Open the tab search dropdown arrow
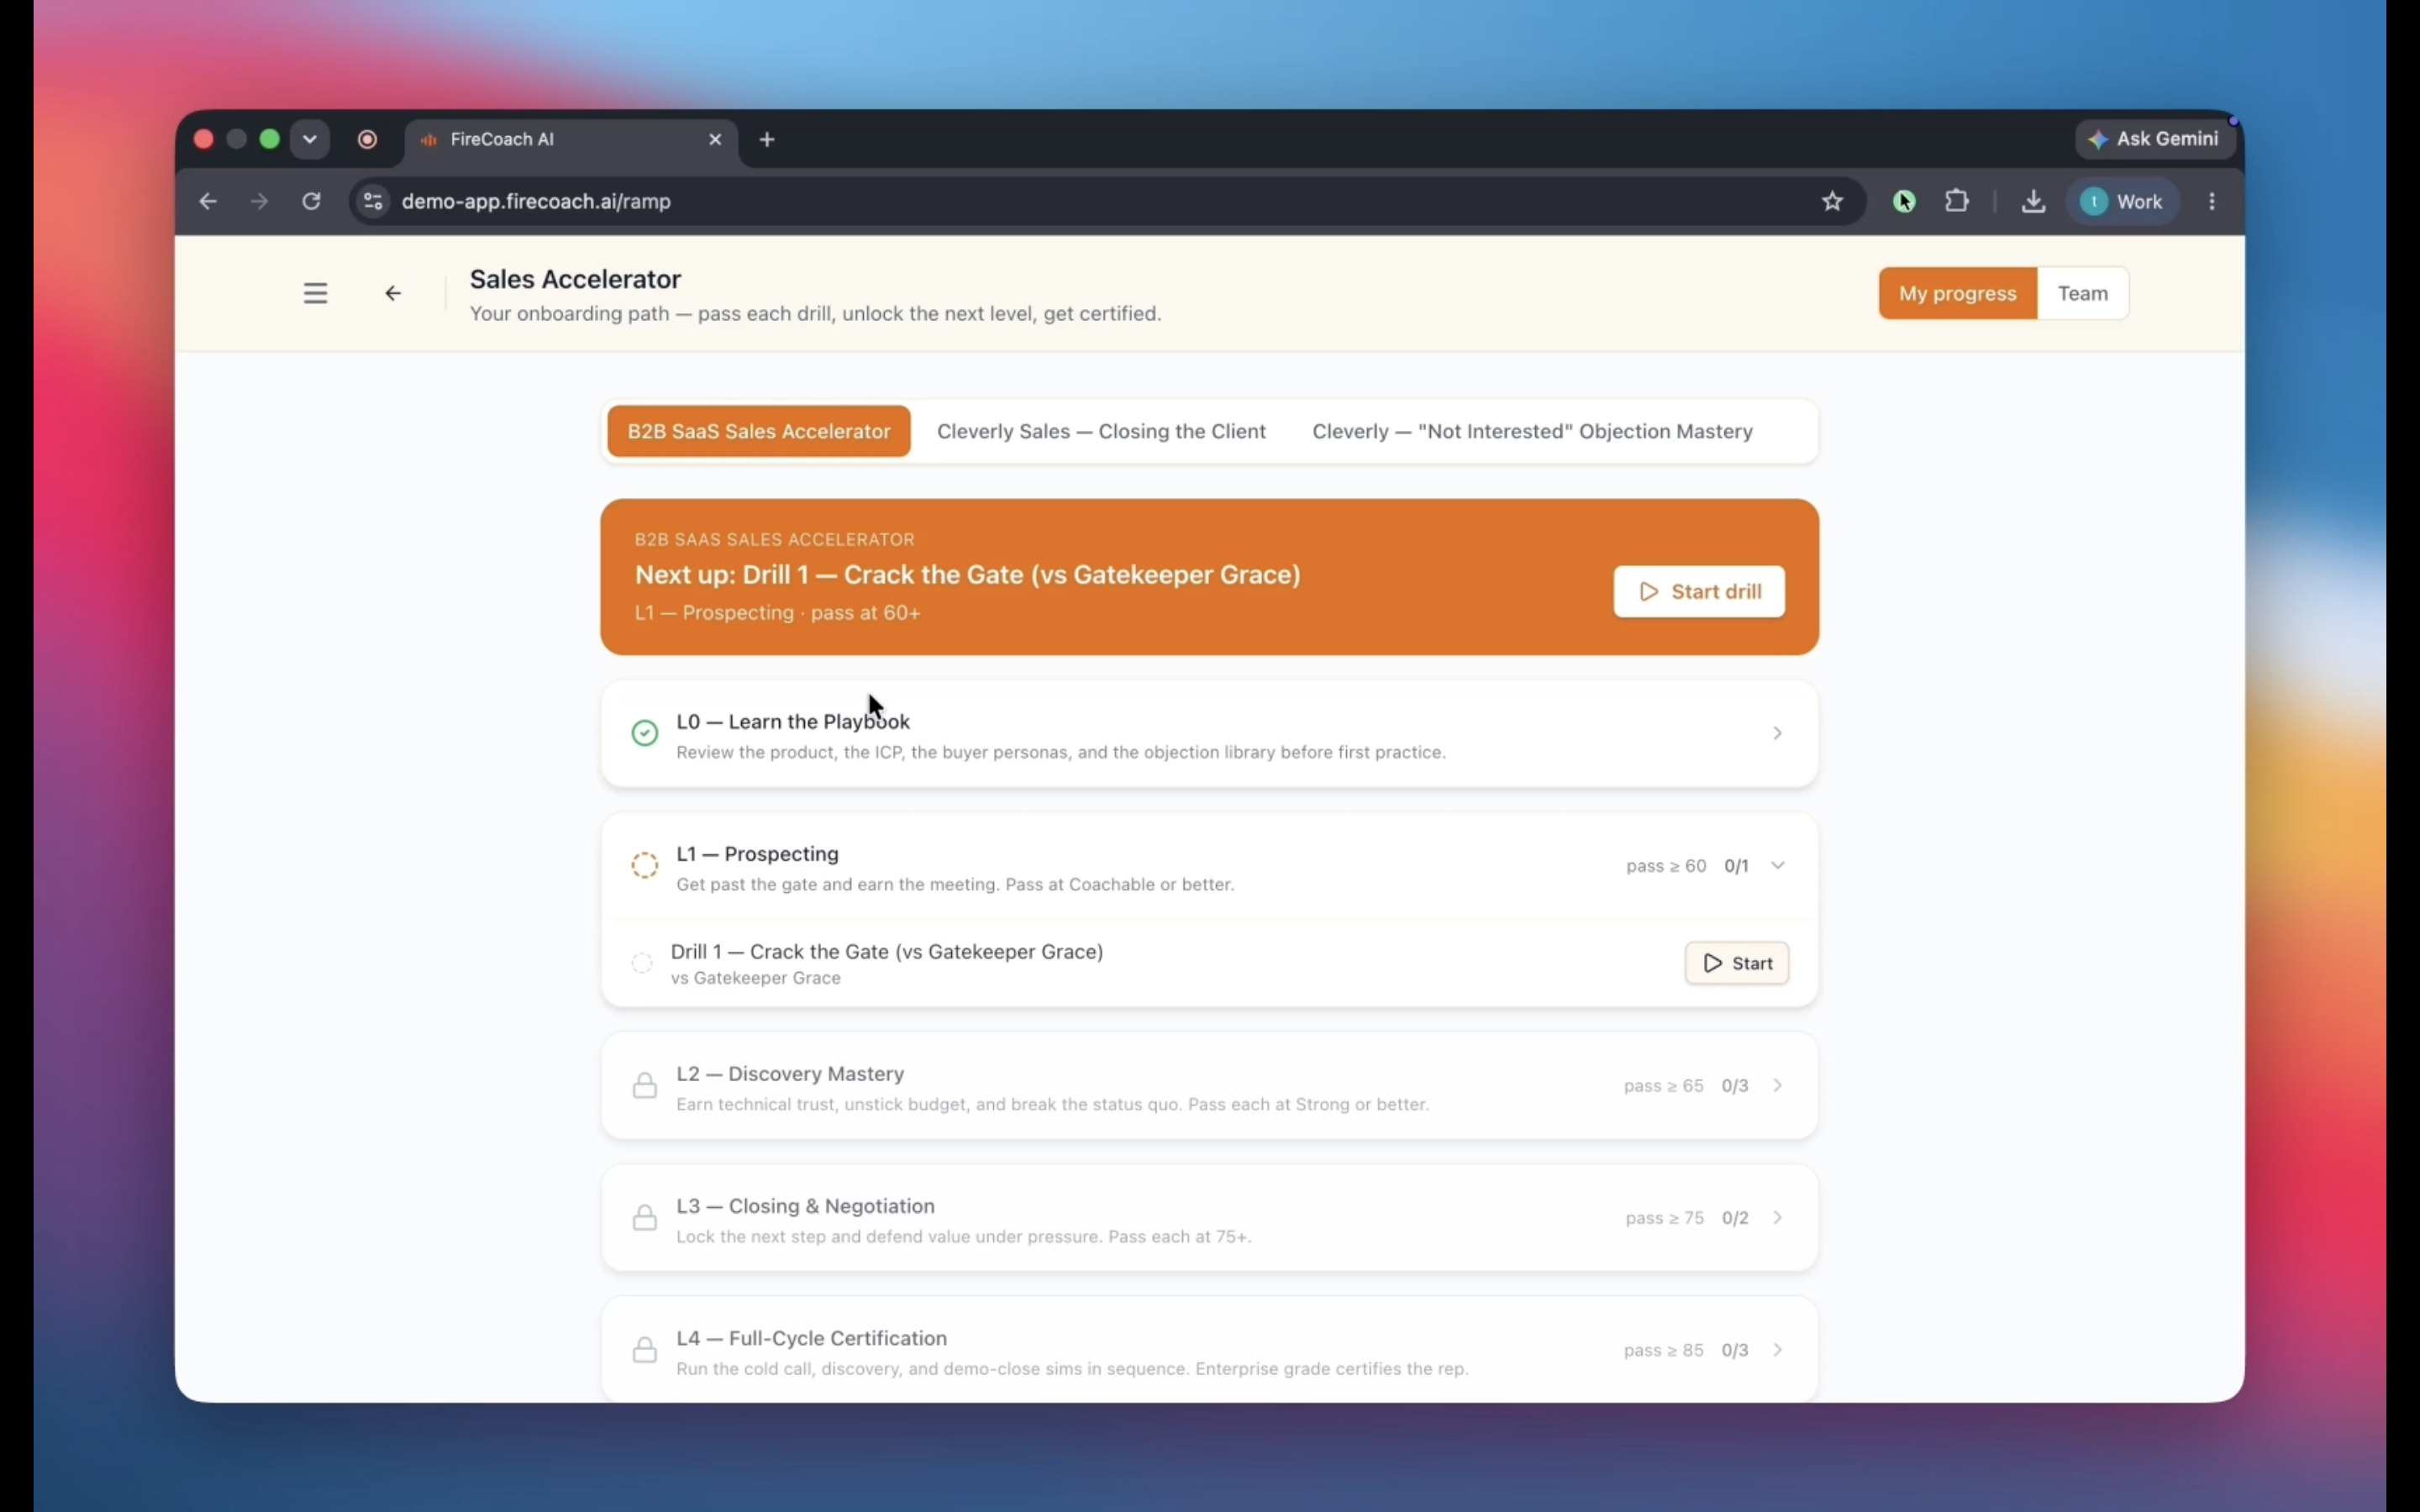2420x1512 pixels. pos(310,139)
